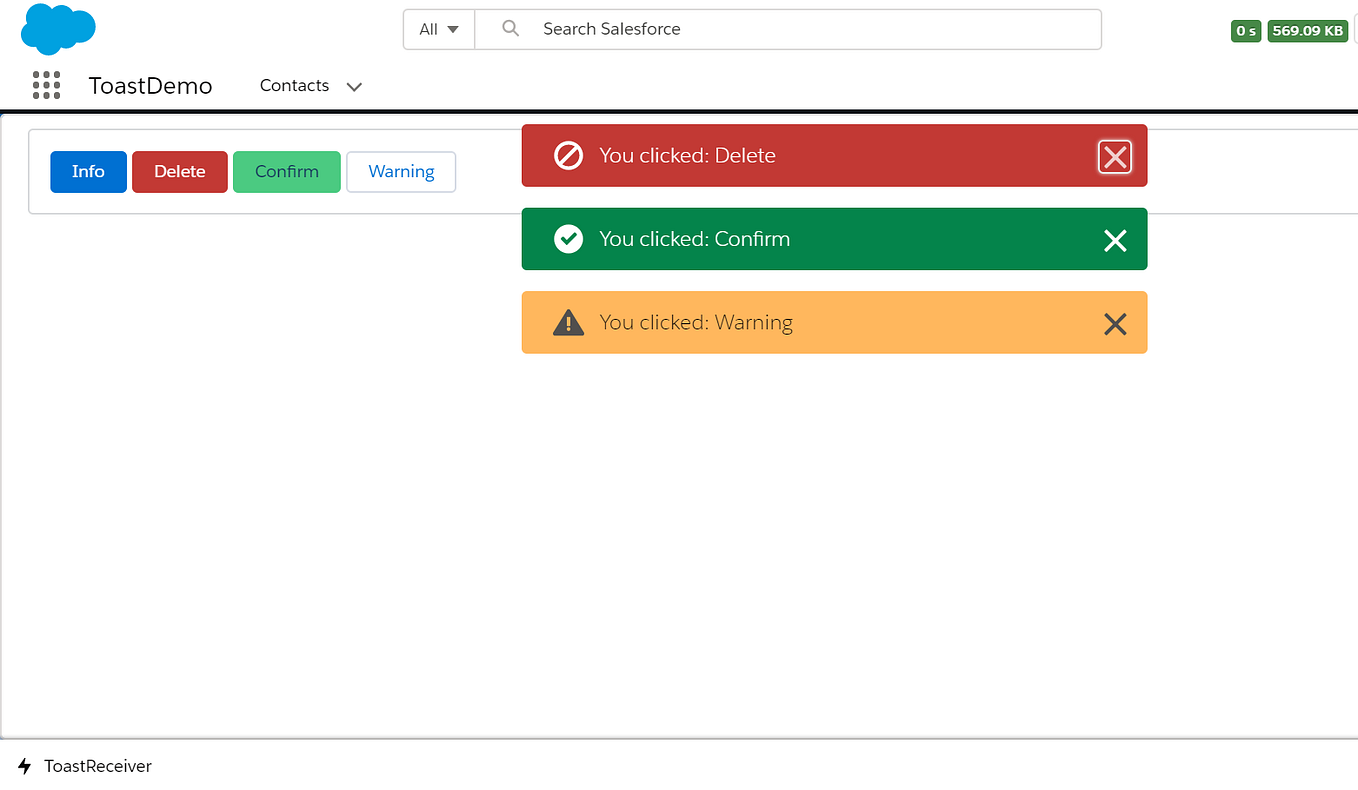Viewport: 1358px width, 790px height.
Task: Click the 0 s green badge
Action: coord(1246,31)
